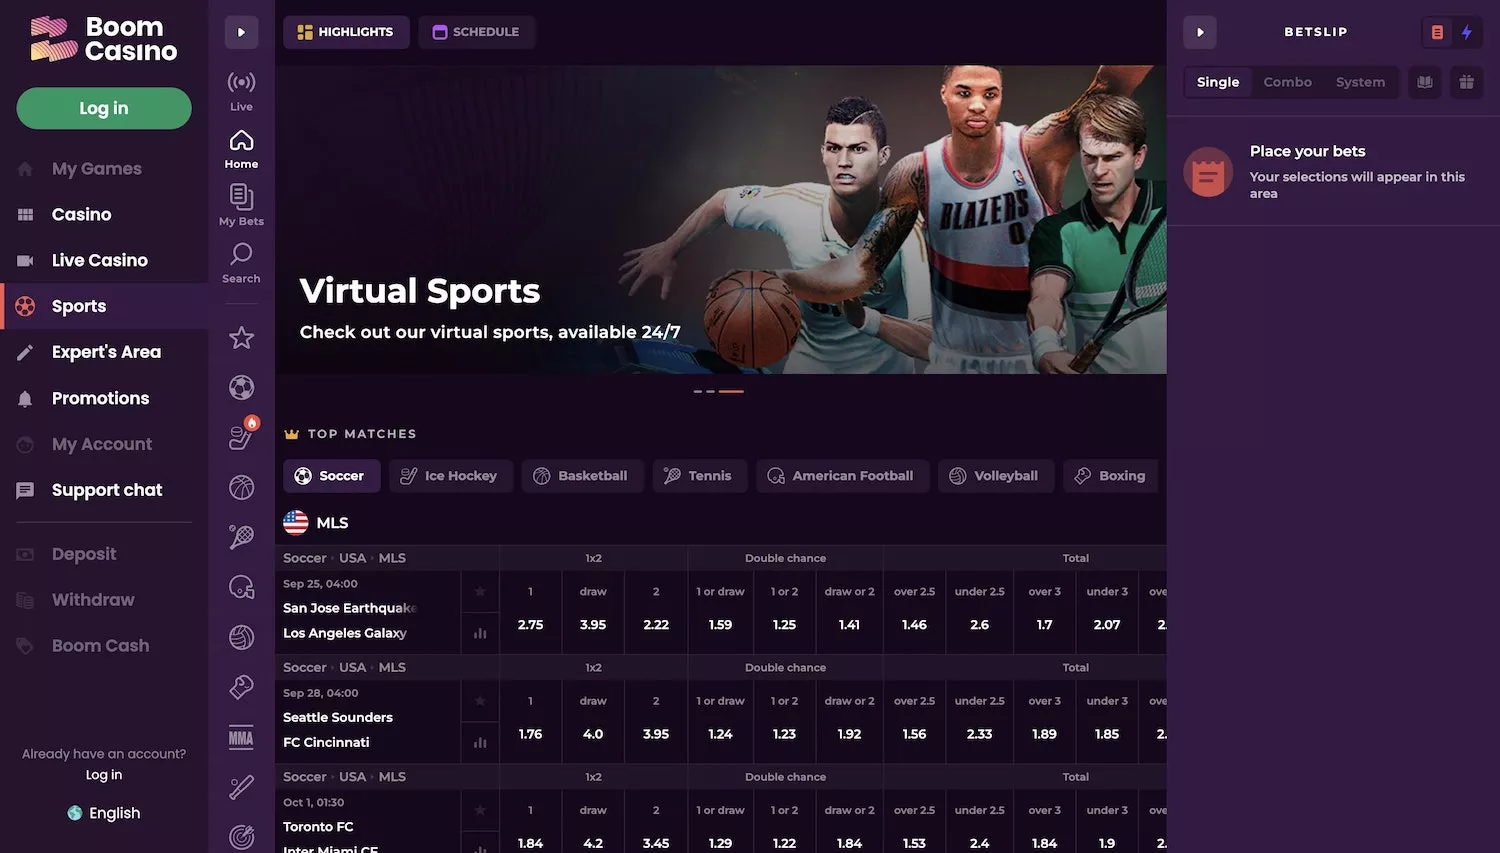This screenshot has width=1500, height=853.
Task: Switch to regular betslip mode icon
Action: tap(1437, 32)
